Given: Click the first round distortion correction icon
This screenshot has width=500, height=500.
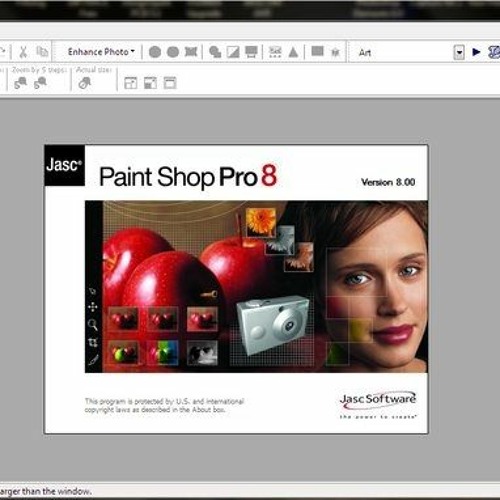Looking at the screenshot, I should [155, 52].
